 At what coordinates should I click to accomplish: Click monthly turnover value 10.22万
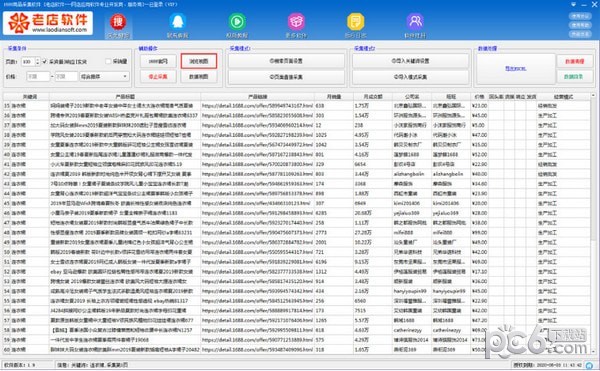363,242
